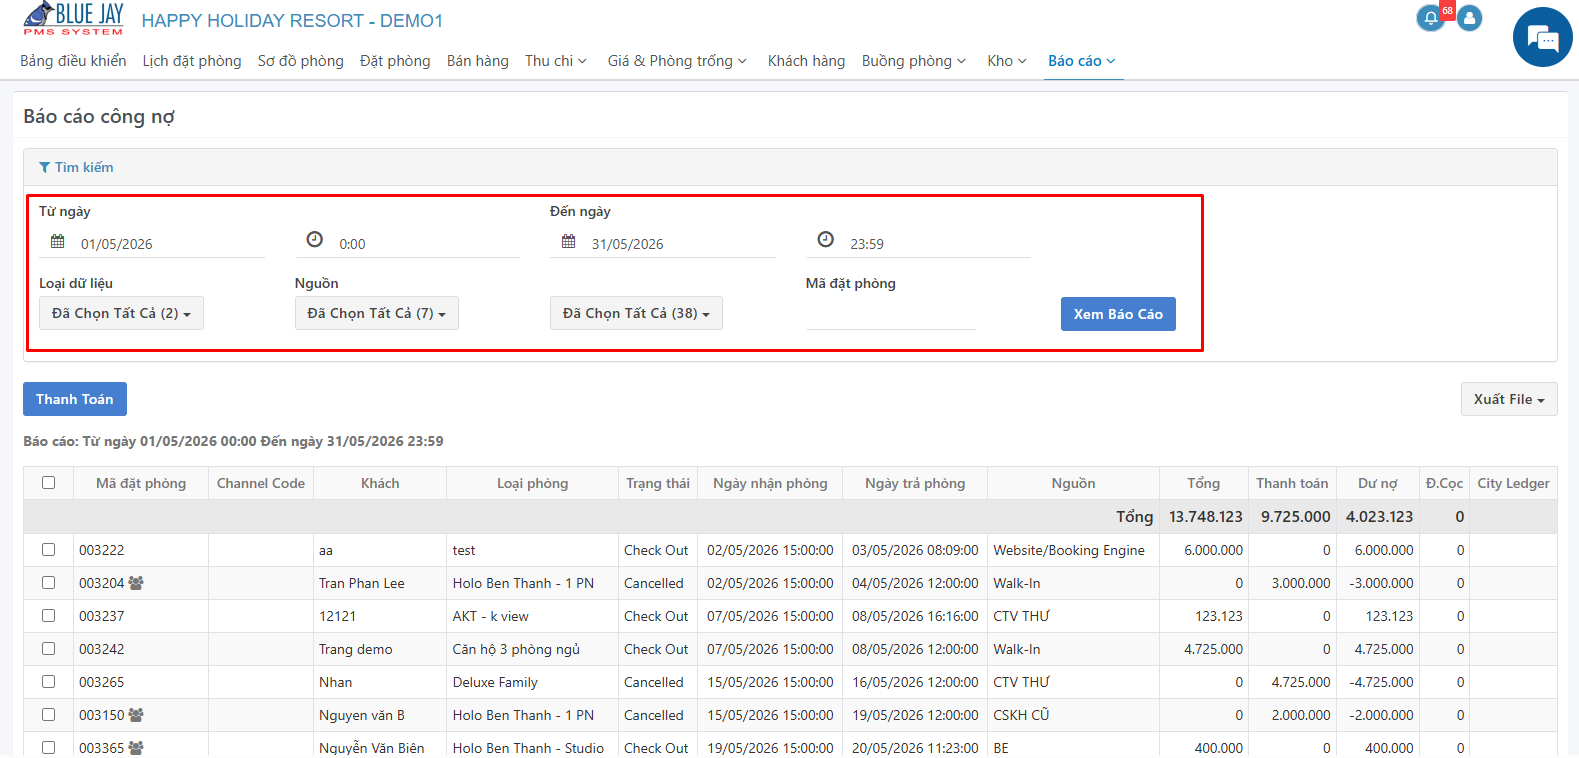
Task: Click the Mã đặt phòng input field
Action: click(890, 314)
